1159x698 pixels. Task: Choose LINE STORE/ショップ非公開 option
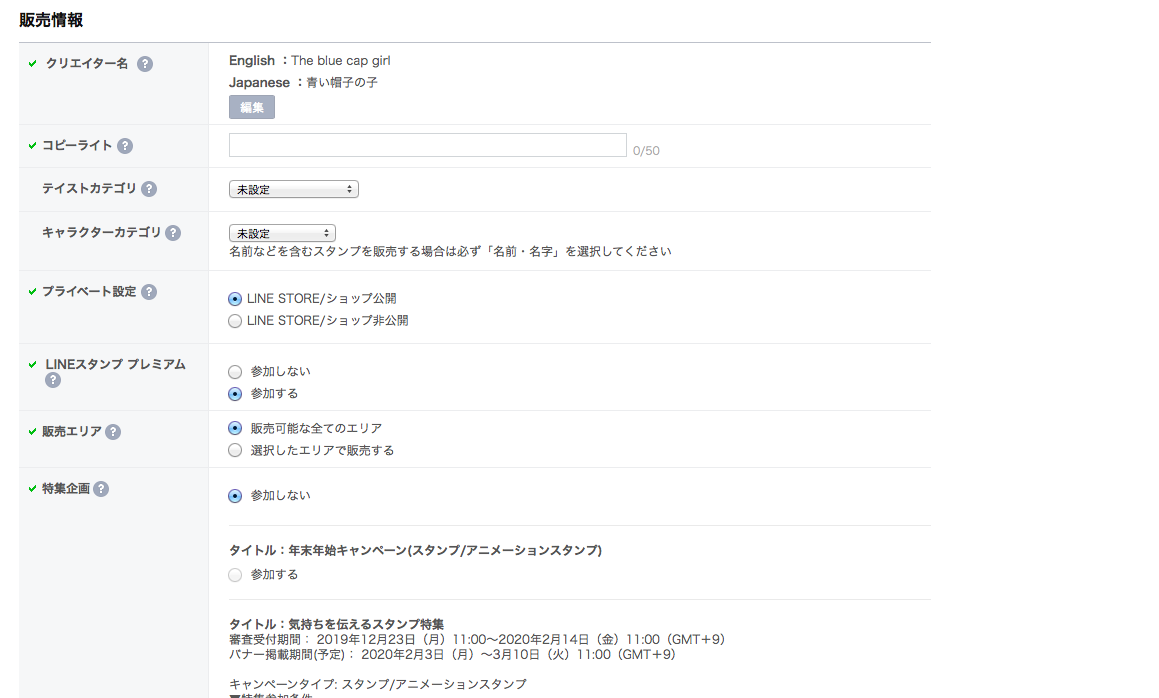coord(235,321)
